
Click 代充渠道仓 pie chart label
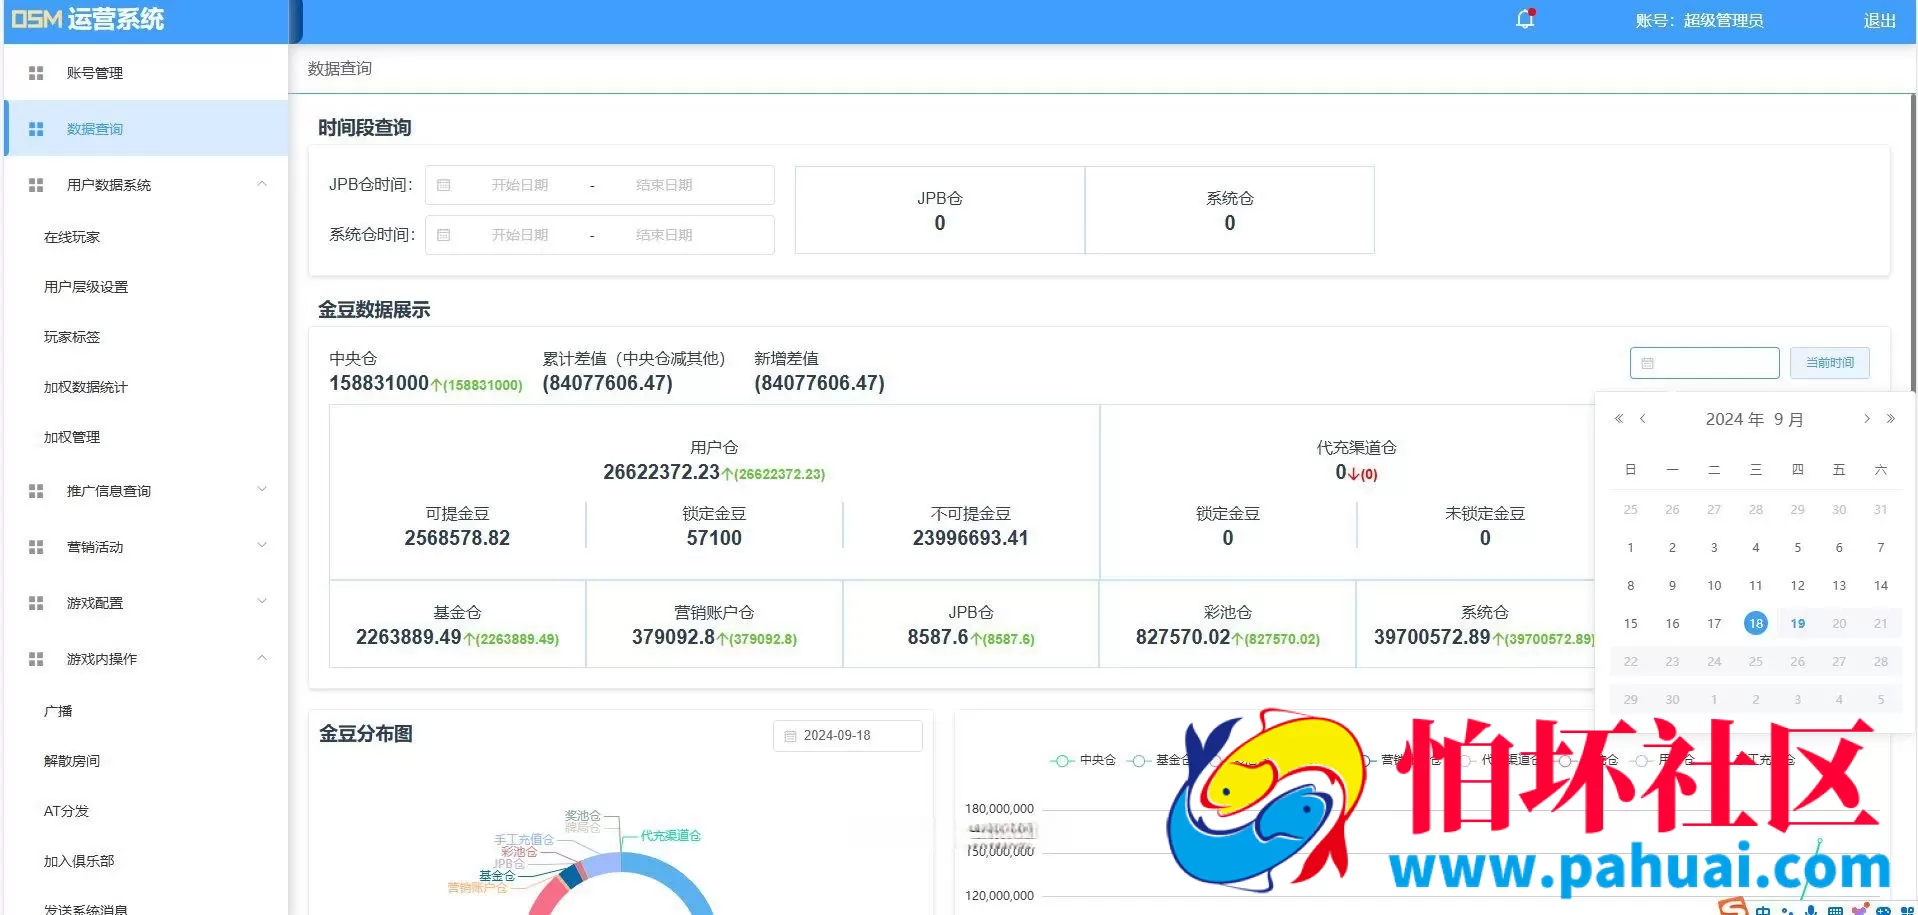[x=670, y=836]
